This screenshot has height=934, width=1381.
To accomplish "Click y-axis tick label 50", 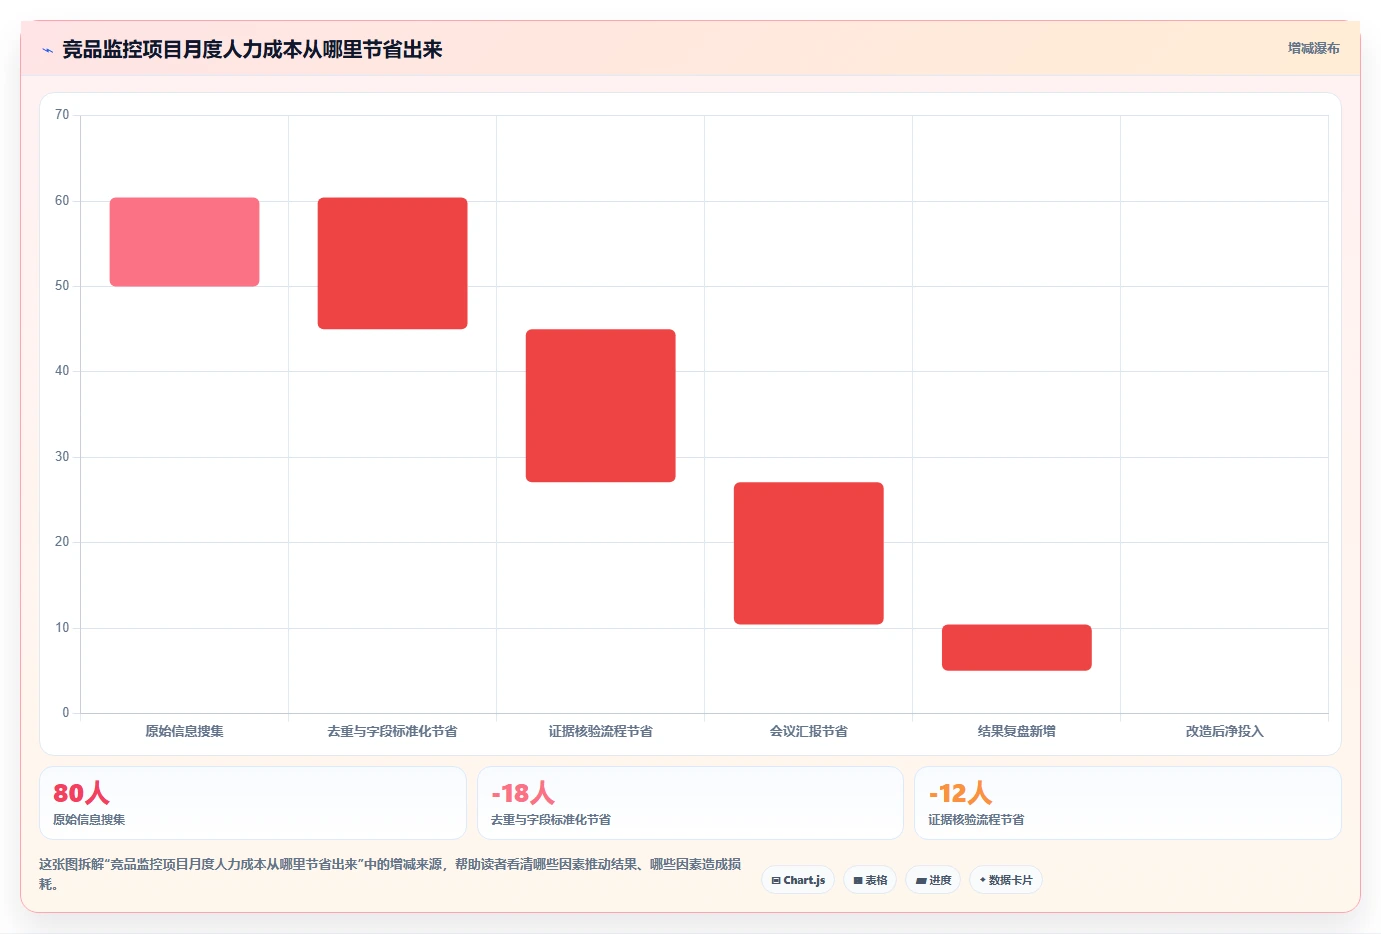I will 62,286.
